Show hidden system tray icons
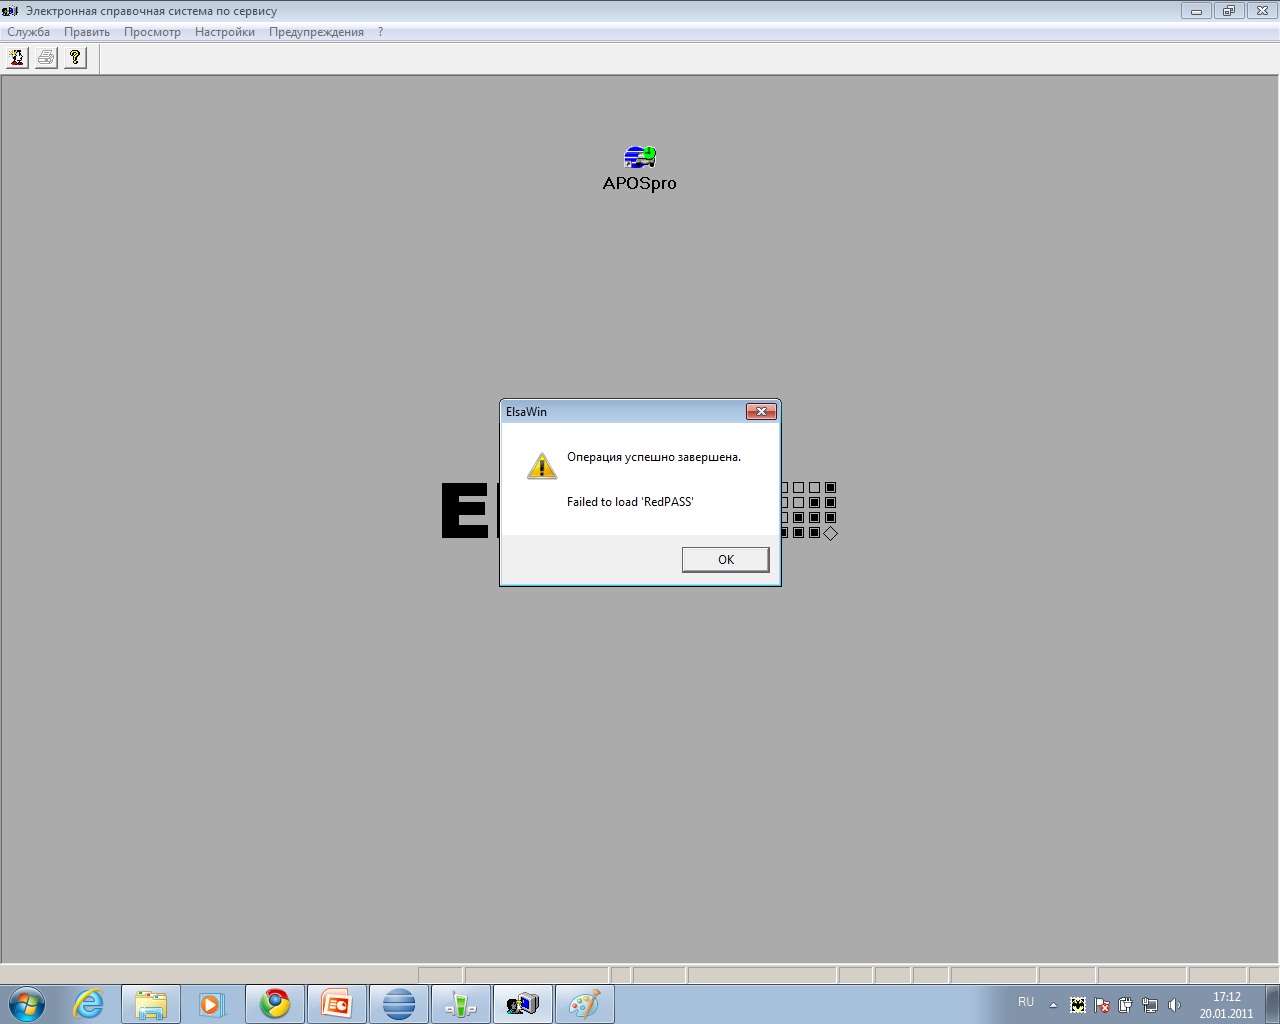 click(x=1053, y=1005)
